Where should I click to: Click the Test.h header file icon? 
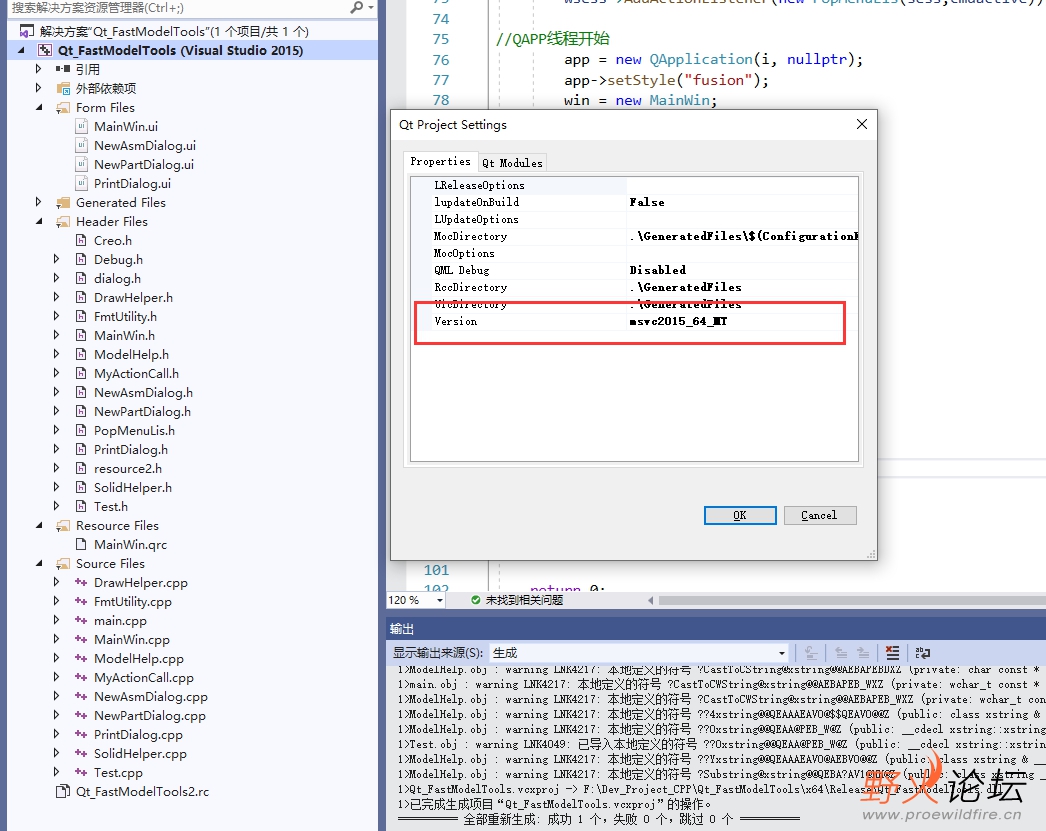81,507
